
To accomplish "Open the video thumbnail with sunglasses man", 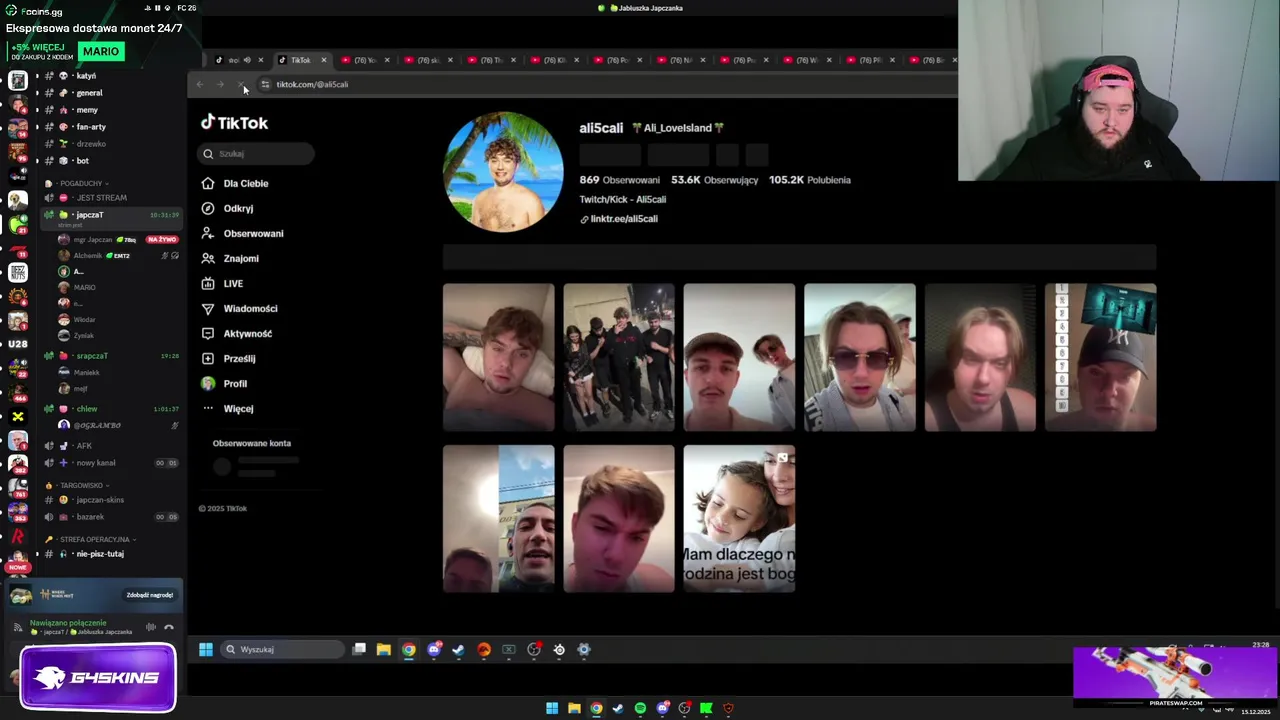I will pos(860,357).
